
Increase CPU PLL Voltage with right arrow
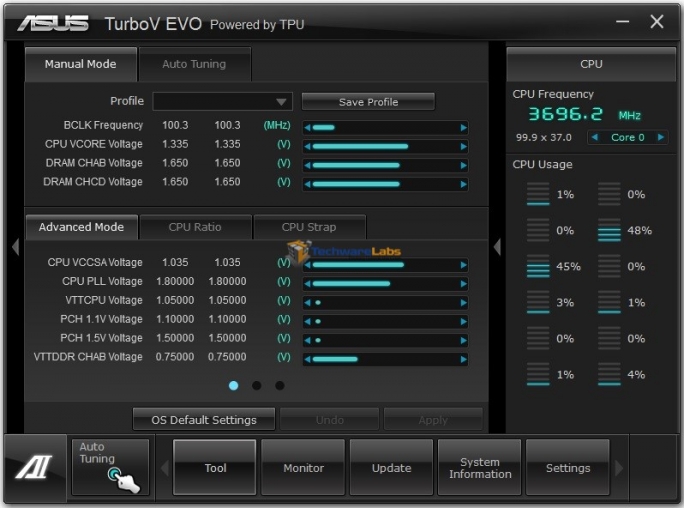463,284
